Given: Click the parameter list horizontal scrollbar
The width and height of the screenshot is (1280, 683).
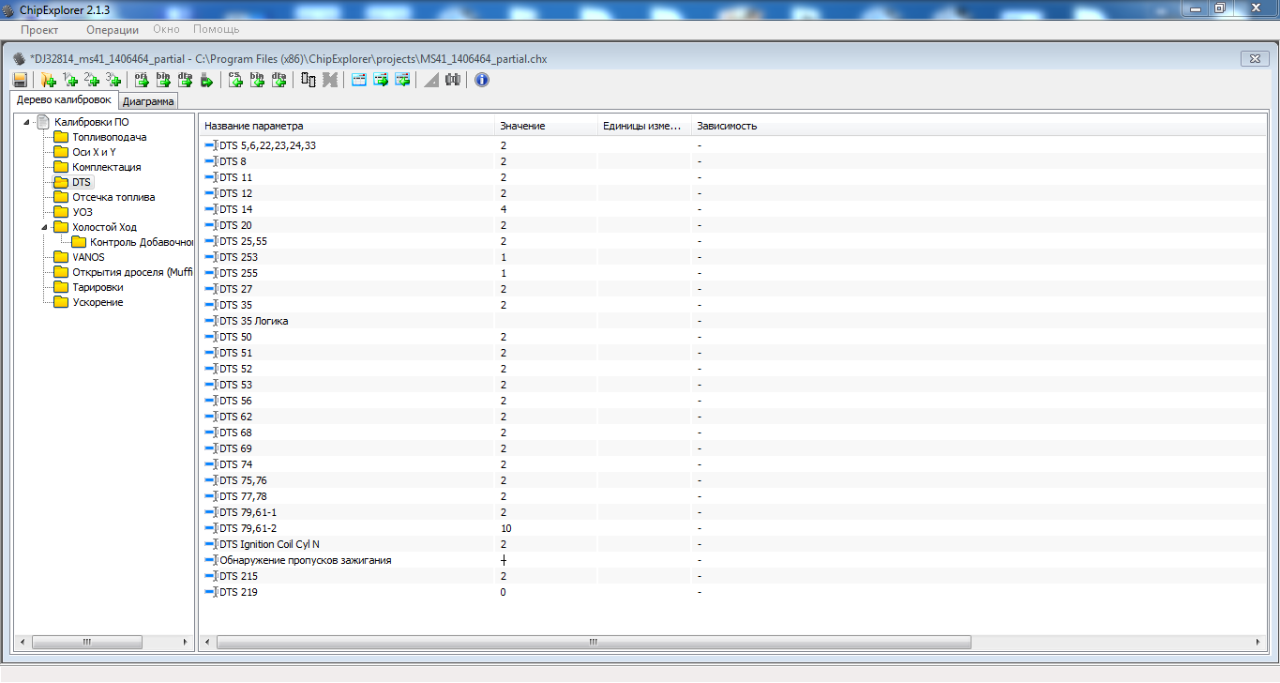Looking at the screenshot, I should [593, 642].
